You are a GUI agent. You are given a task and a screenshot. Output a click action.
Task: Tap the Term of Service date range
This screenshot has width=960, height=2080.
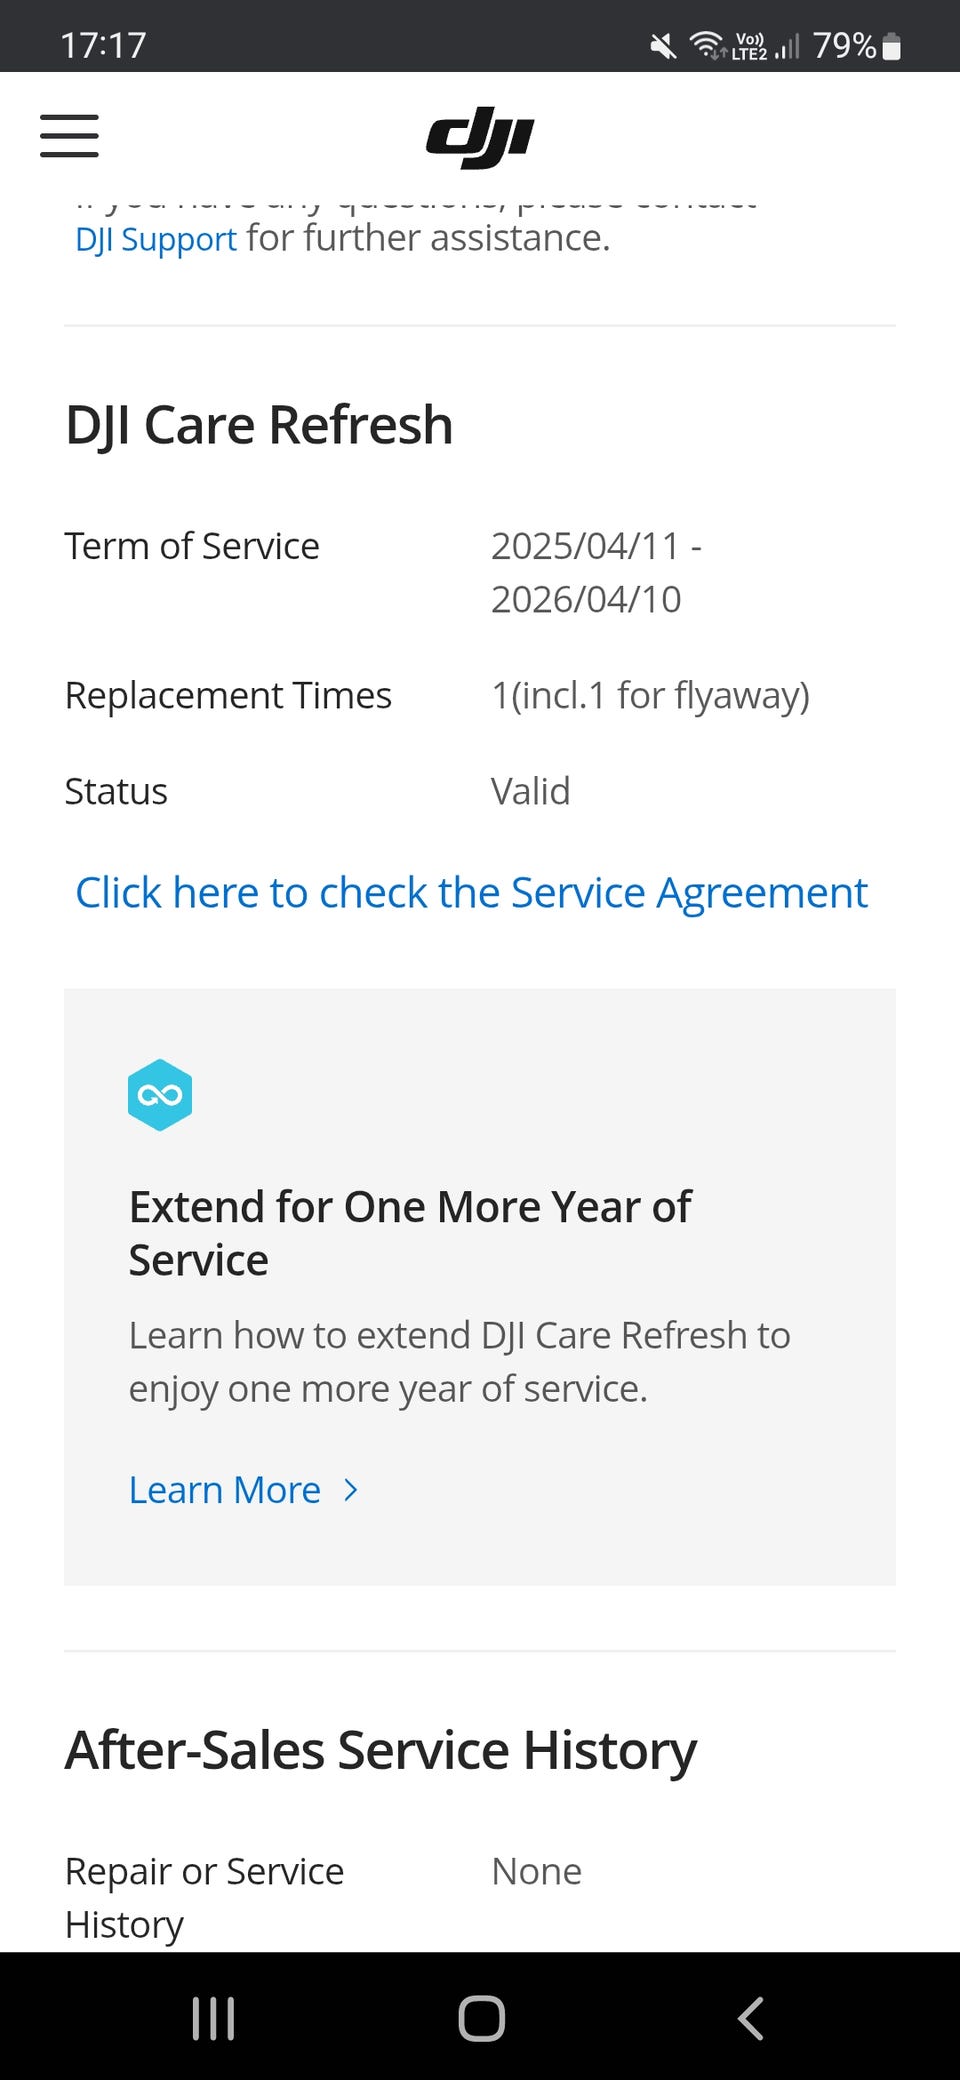tap(595, 572)
